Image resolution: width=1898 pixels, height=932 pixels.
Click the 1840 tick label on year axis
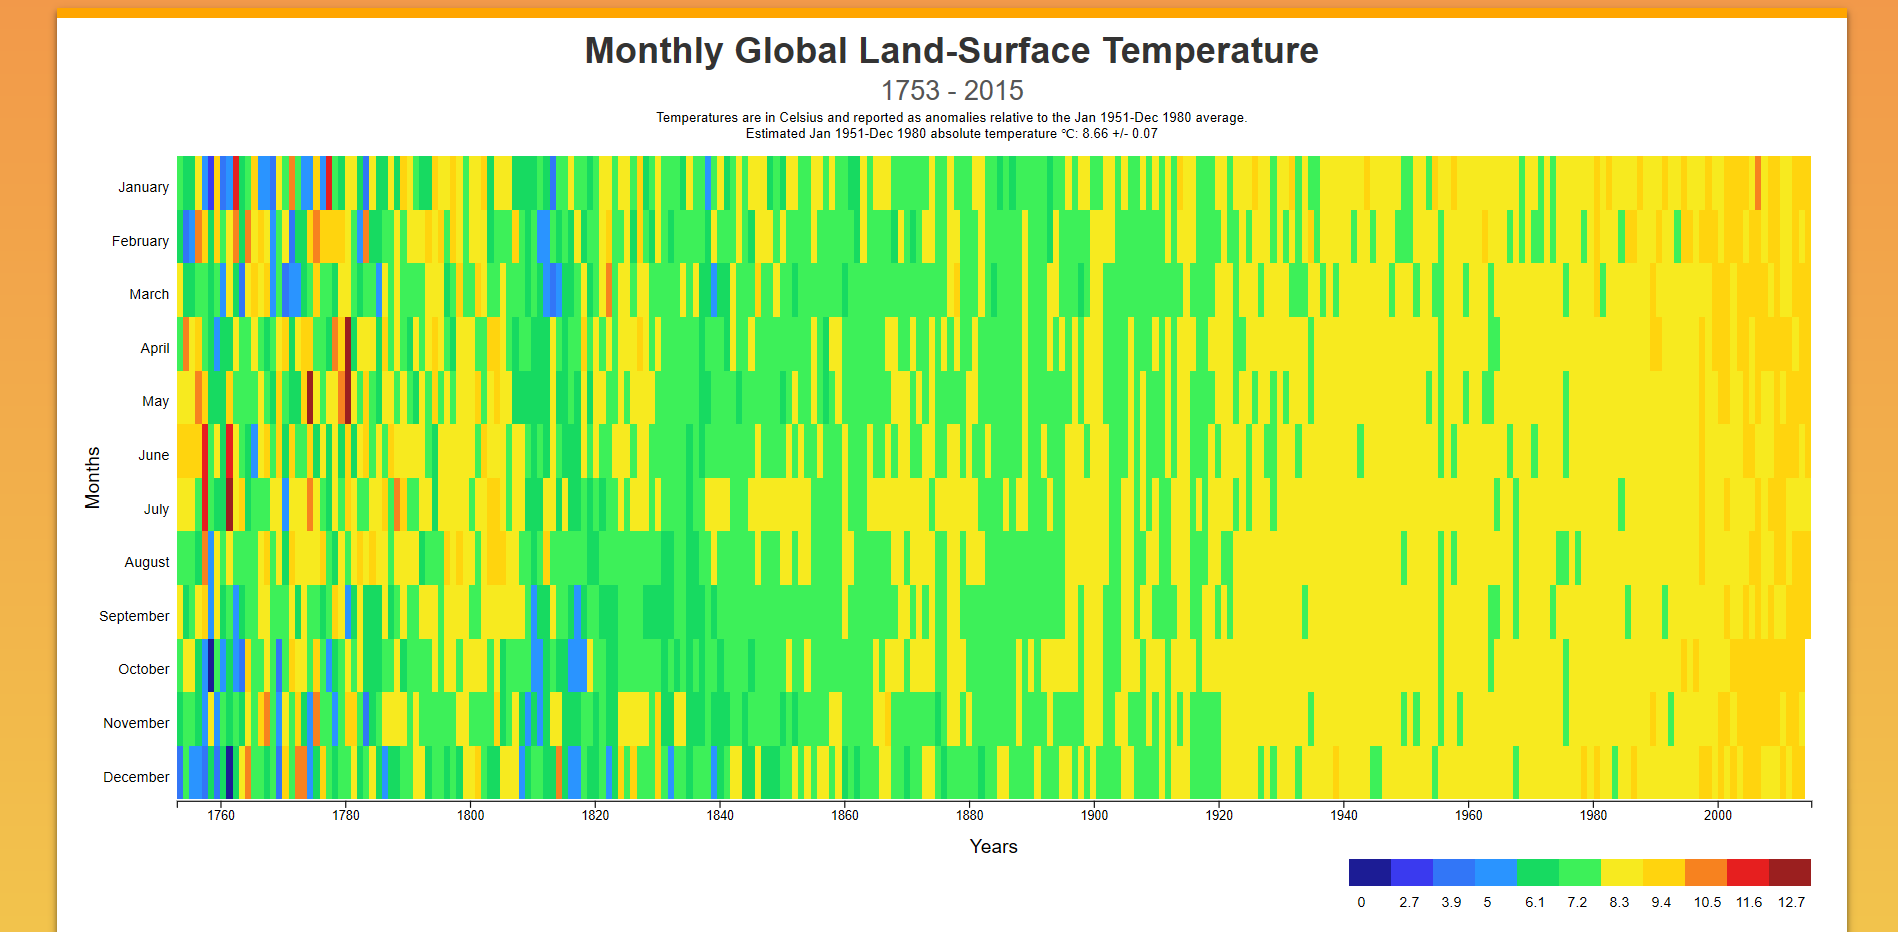(720, 815)
